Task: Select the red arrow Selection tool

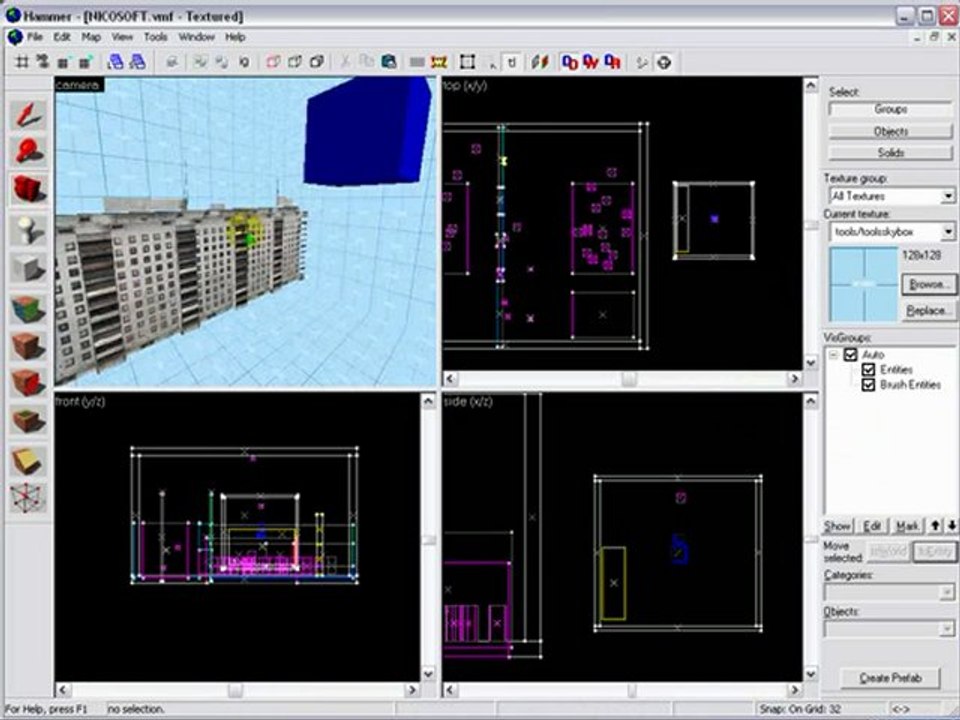Action: point(28,114)
